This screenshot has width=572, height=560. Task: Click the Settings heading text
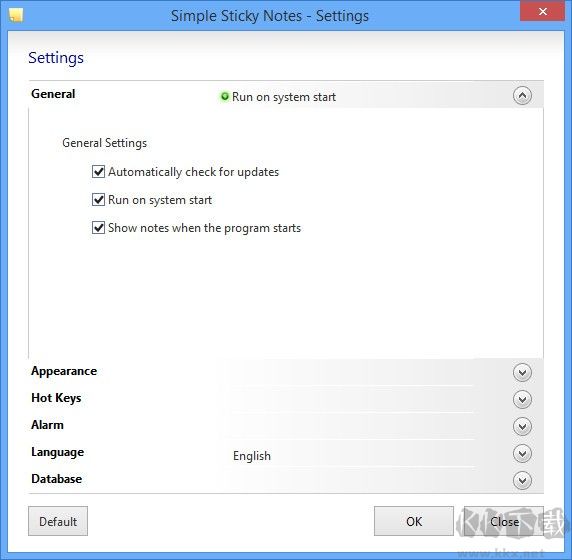56,58
